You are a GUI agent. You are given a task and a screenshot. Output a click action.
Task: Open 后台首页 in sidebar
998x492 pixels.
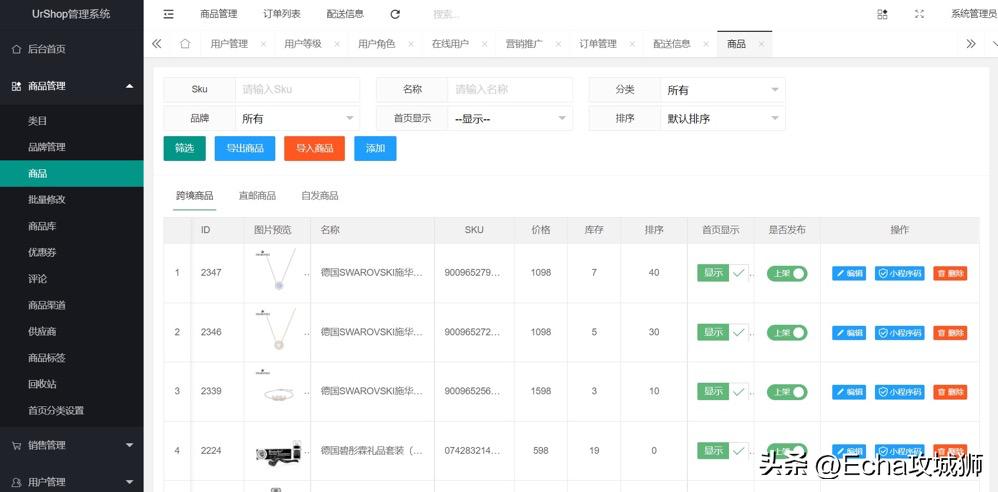pyautogui.click(x=72, y=49)
